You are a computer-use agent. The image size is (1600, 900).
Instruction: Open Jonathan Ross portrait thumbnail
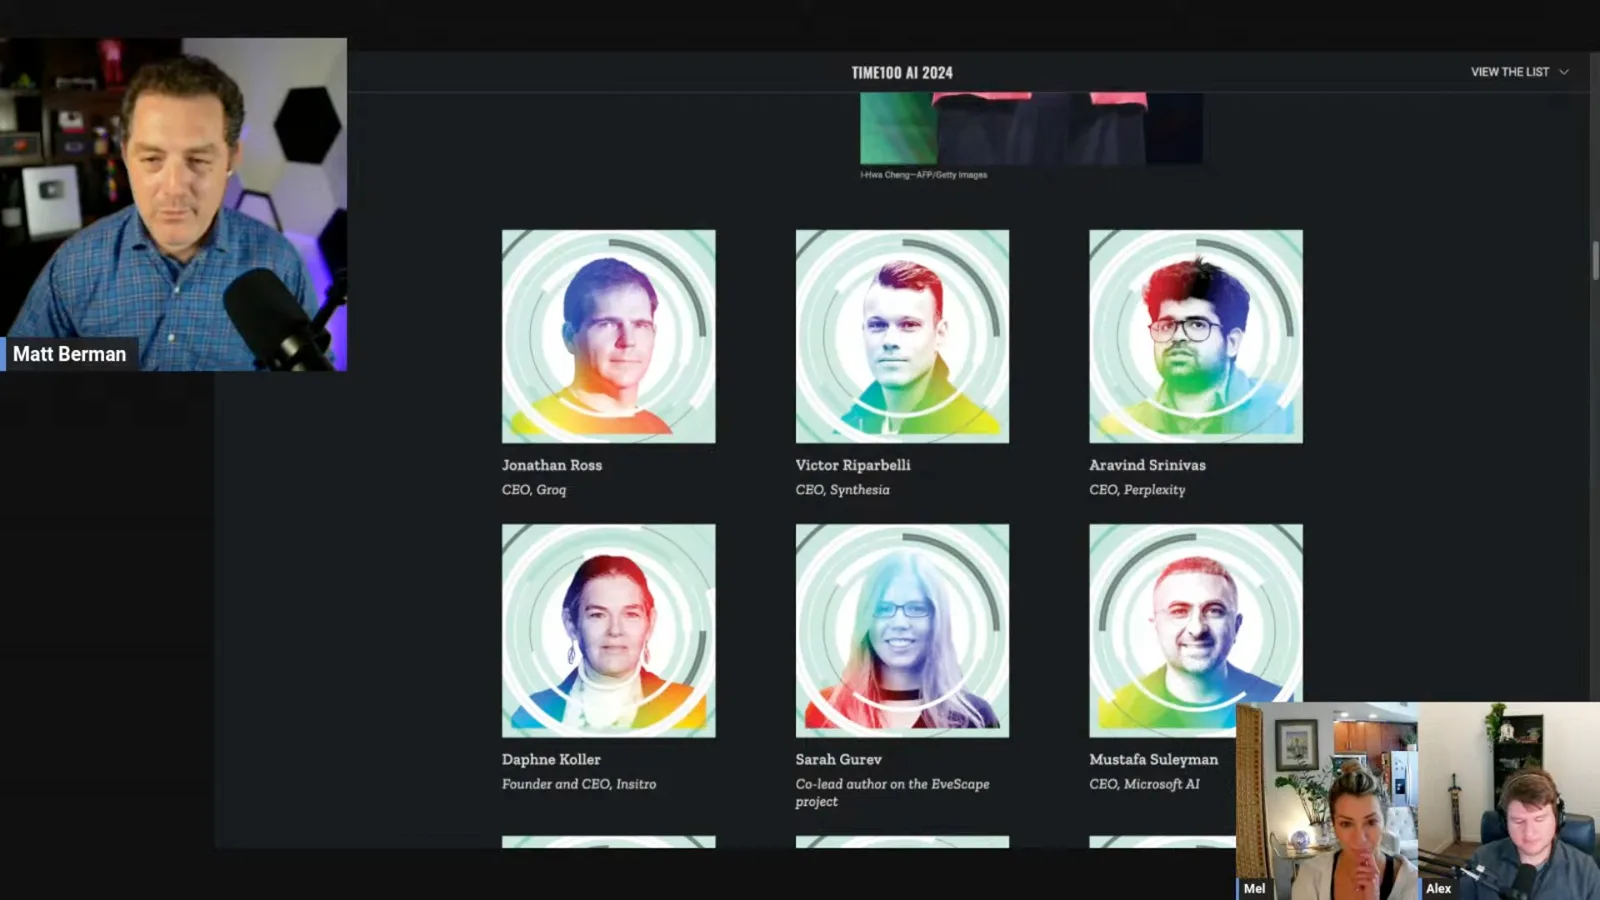click(608, 336)
